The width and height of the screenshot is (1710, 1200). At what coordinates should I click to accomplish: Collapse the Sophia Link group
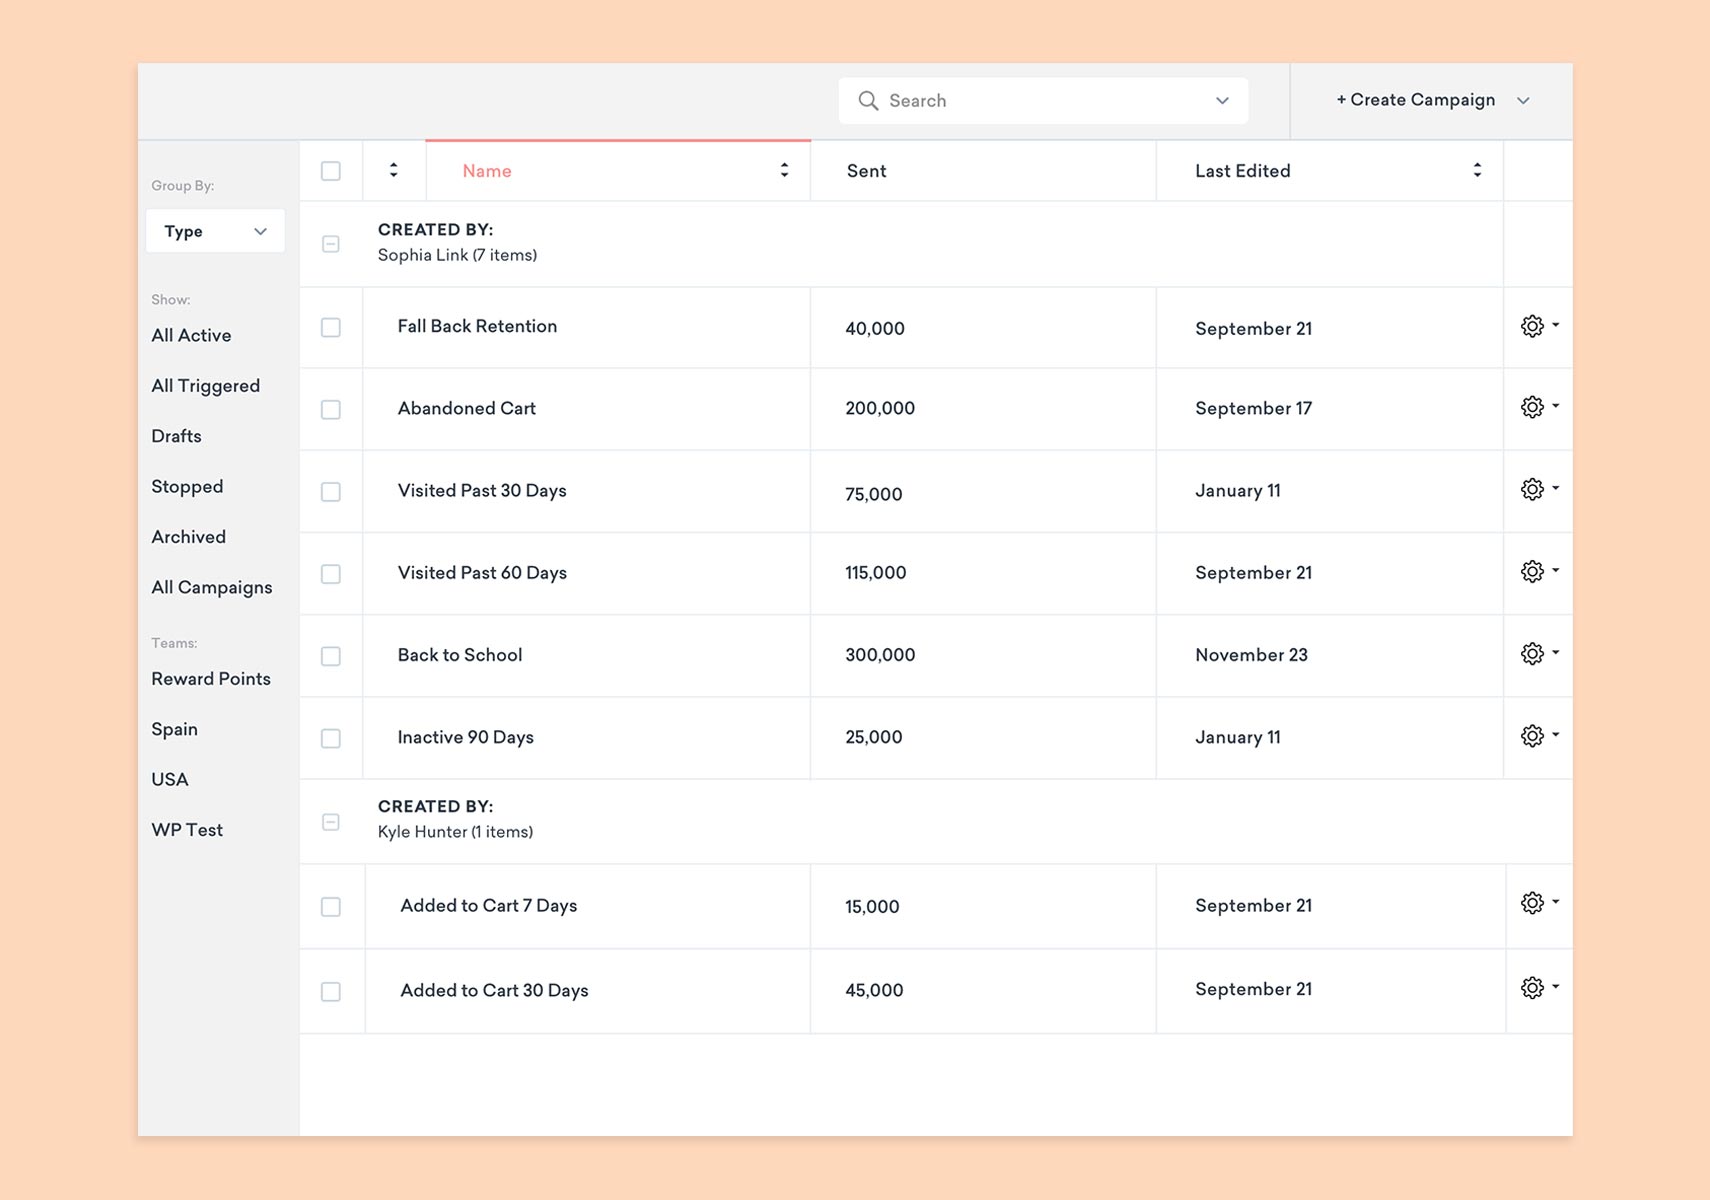click(x=331, y=244)
